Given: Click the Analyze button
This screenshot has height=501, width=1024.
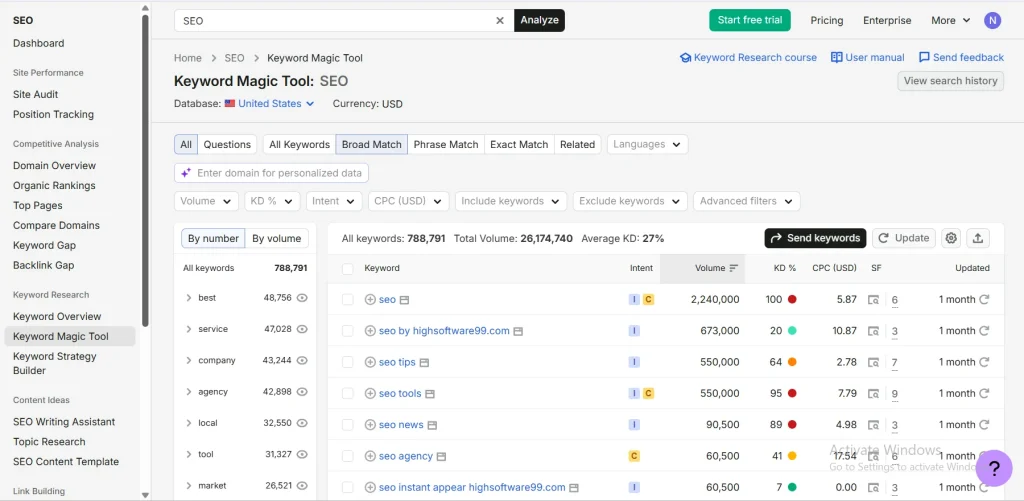Looking at the screenshot, I should click(539, 20).
